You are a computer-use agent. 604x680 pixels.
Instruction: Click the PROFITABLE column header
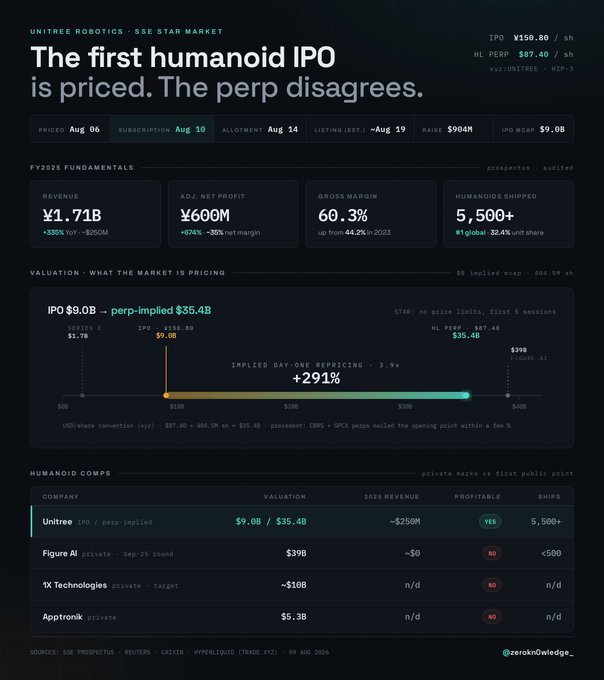(x=477, y=497)
